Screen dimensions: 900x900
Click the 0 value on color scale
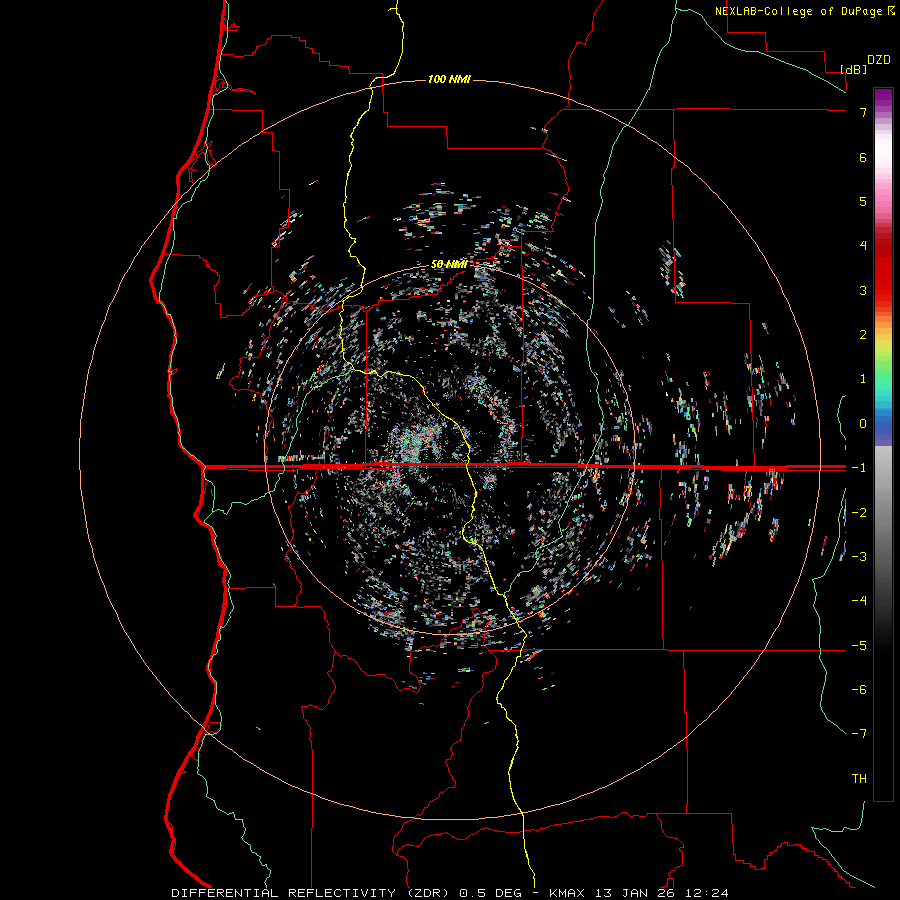coord(863,424)
